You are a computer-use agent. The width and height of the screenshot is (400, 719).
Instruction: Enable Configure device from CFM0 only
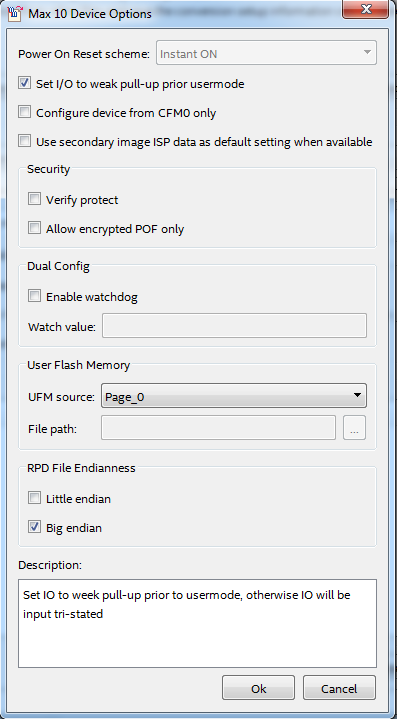(x=24, y=112)
